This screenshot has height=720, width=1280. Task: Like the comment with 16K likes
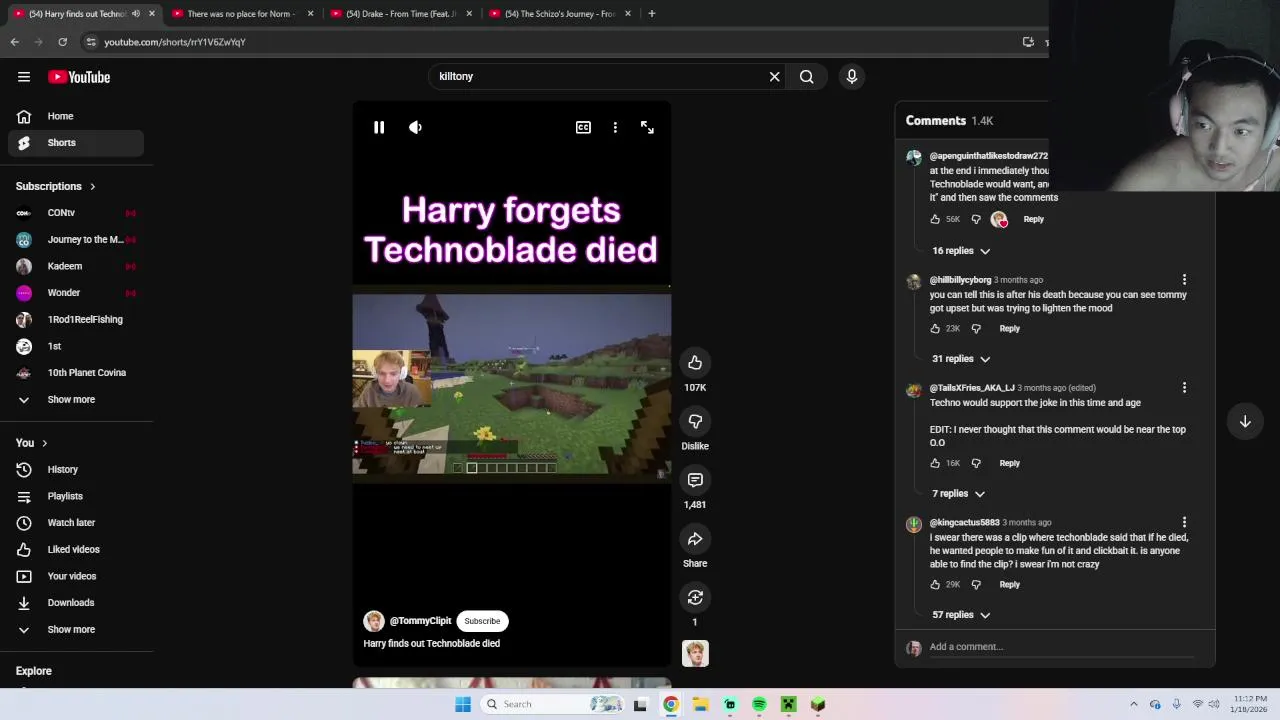tap(935, 463)
